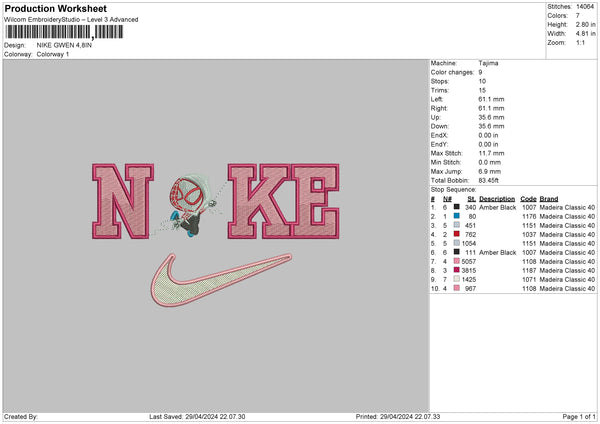Viewport: 600px width, 424px height.
Task: Click the pink swatch in stop row 10
Action: click(x=457, y=288)
